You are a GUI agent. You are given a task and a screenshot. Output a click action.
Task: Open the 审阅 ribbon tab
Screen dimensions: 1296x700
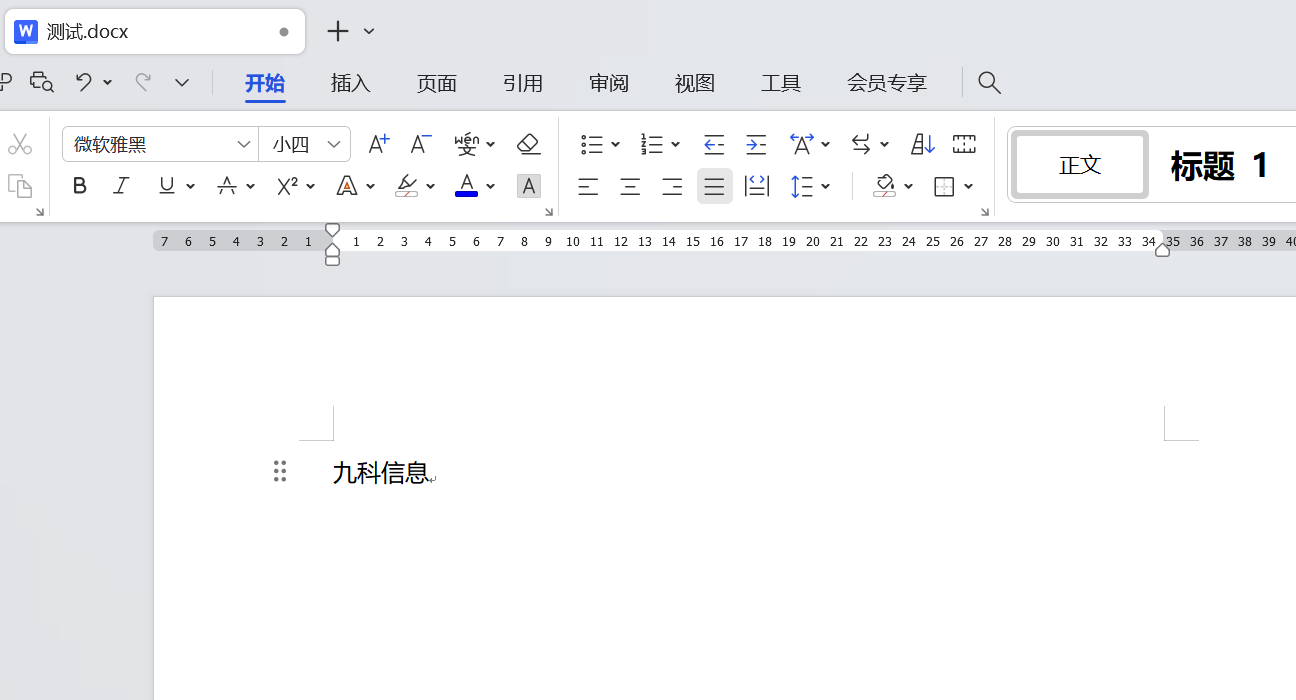(x=609, y=83)
